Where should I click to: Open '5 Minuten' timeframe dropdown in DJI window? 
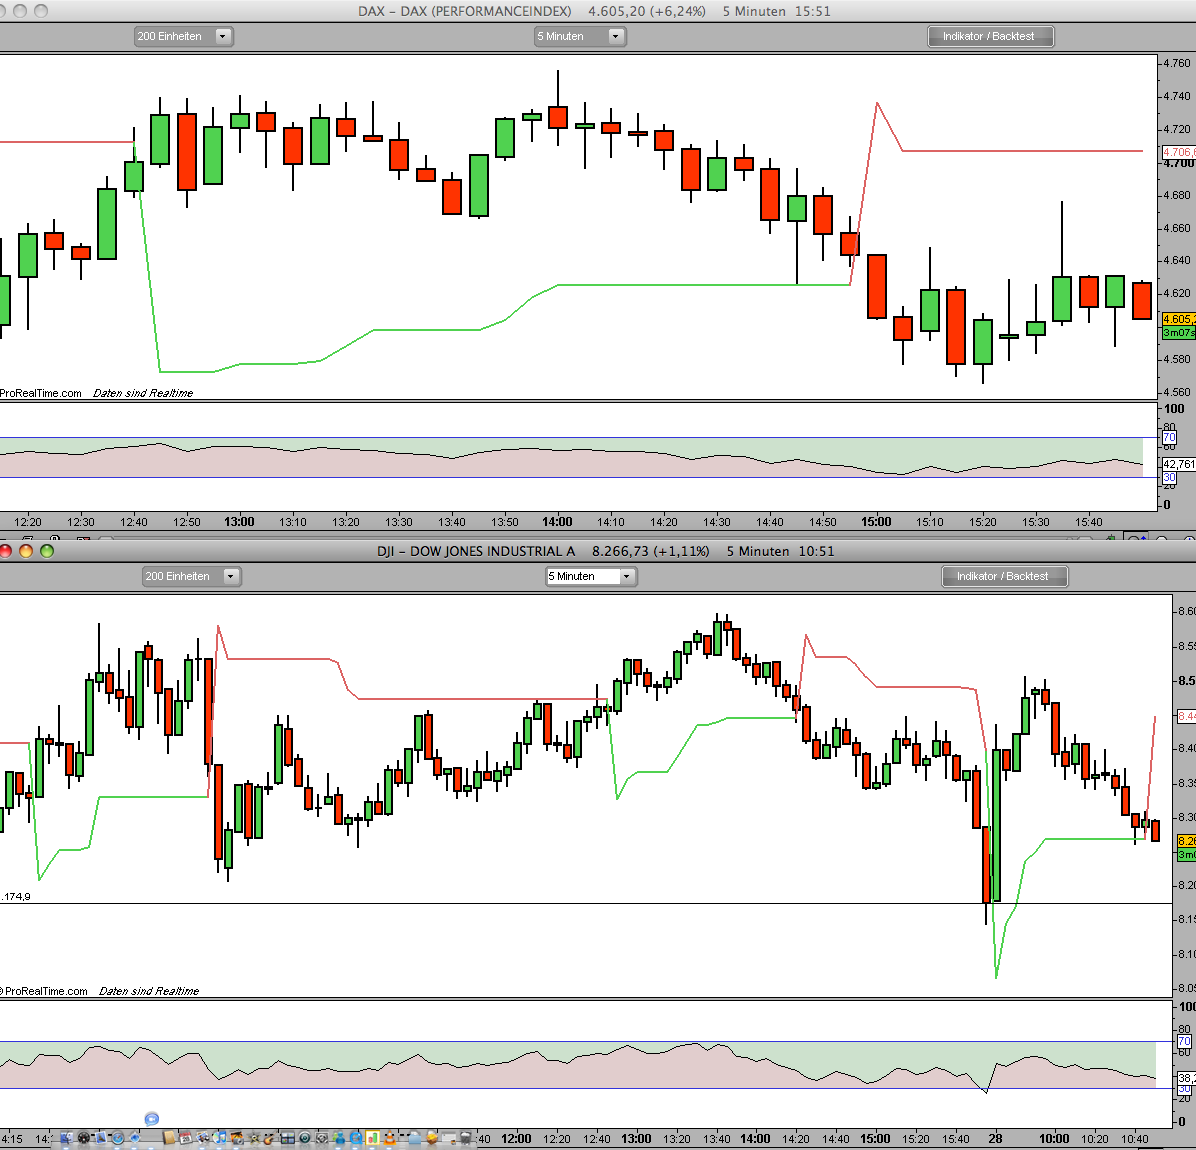click(x=591, y=576)
